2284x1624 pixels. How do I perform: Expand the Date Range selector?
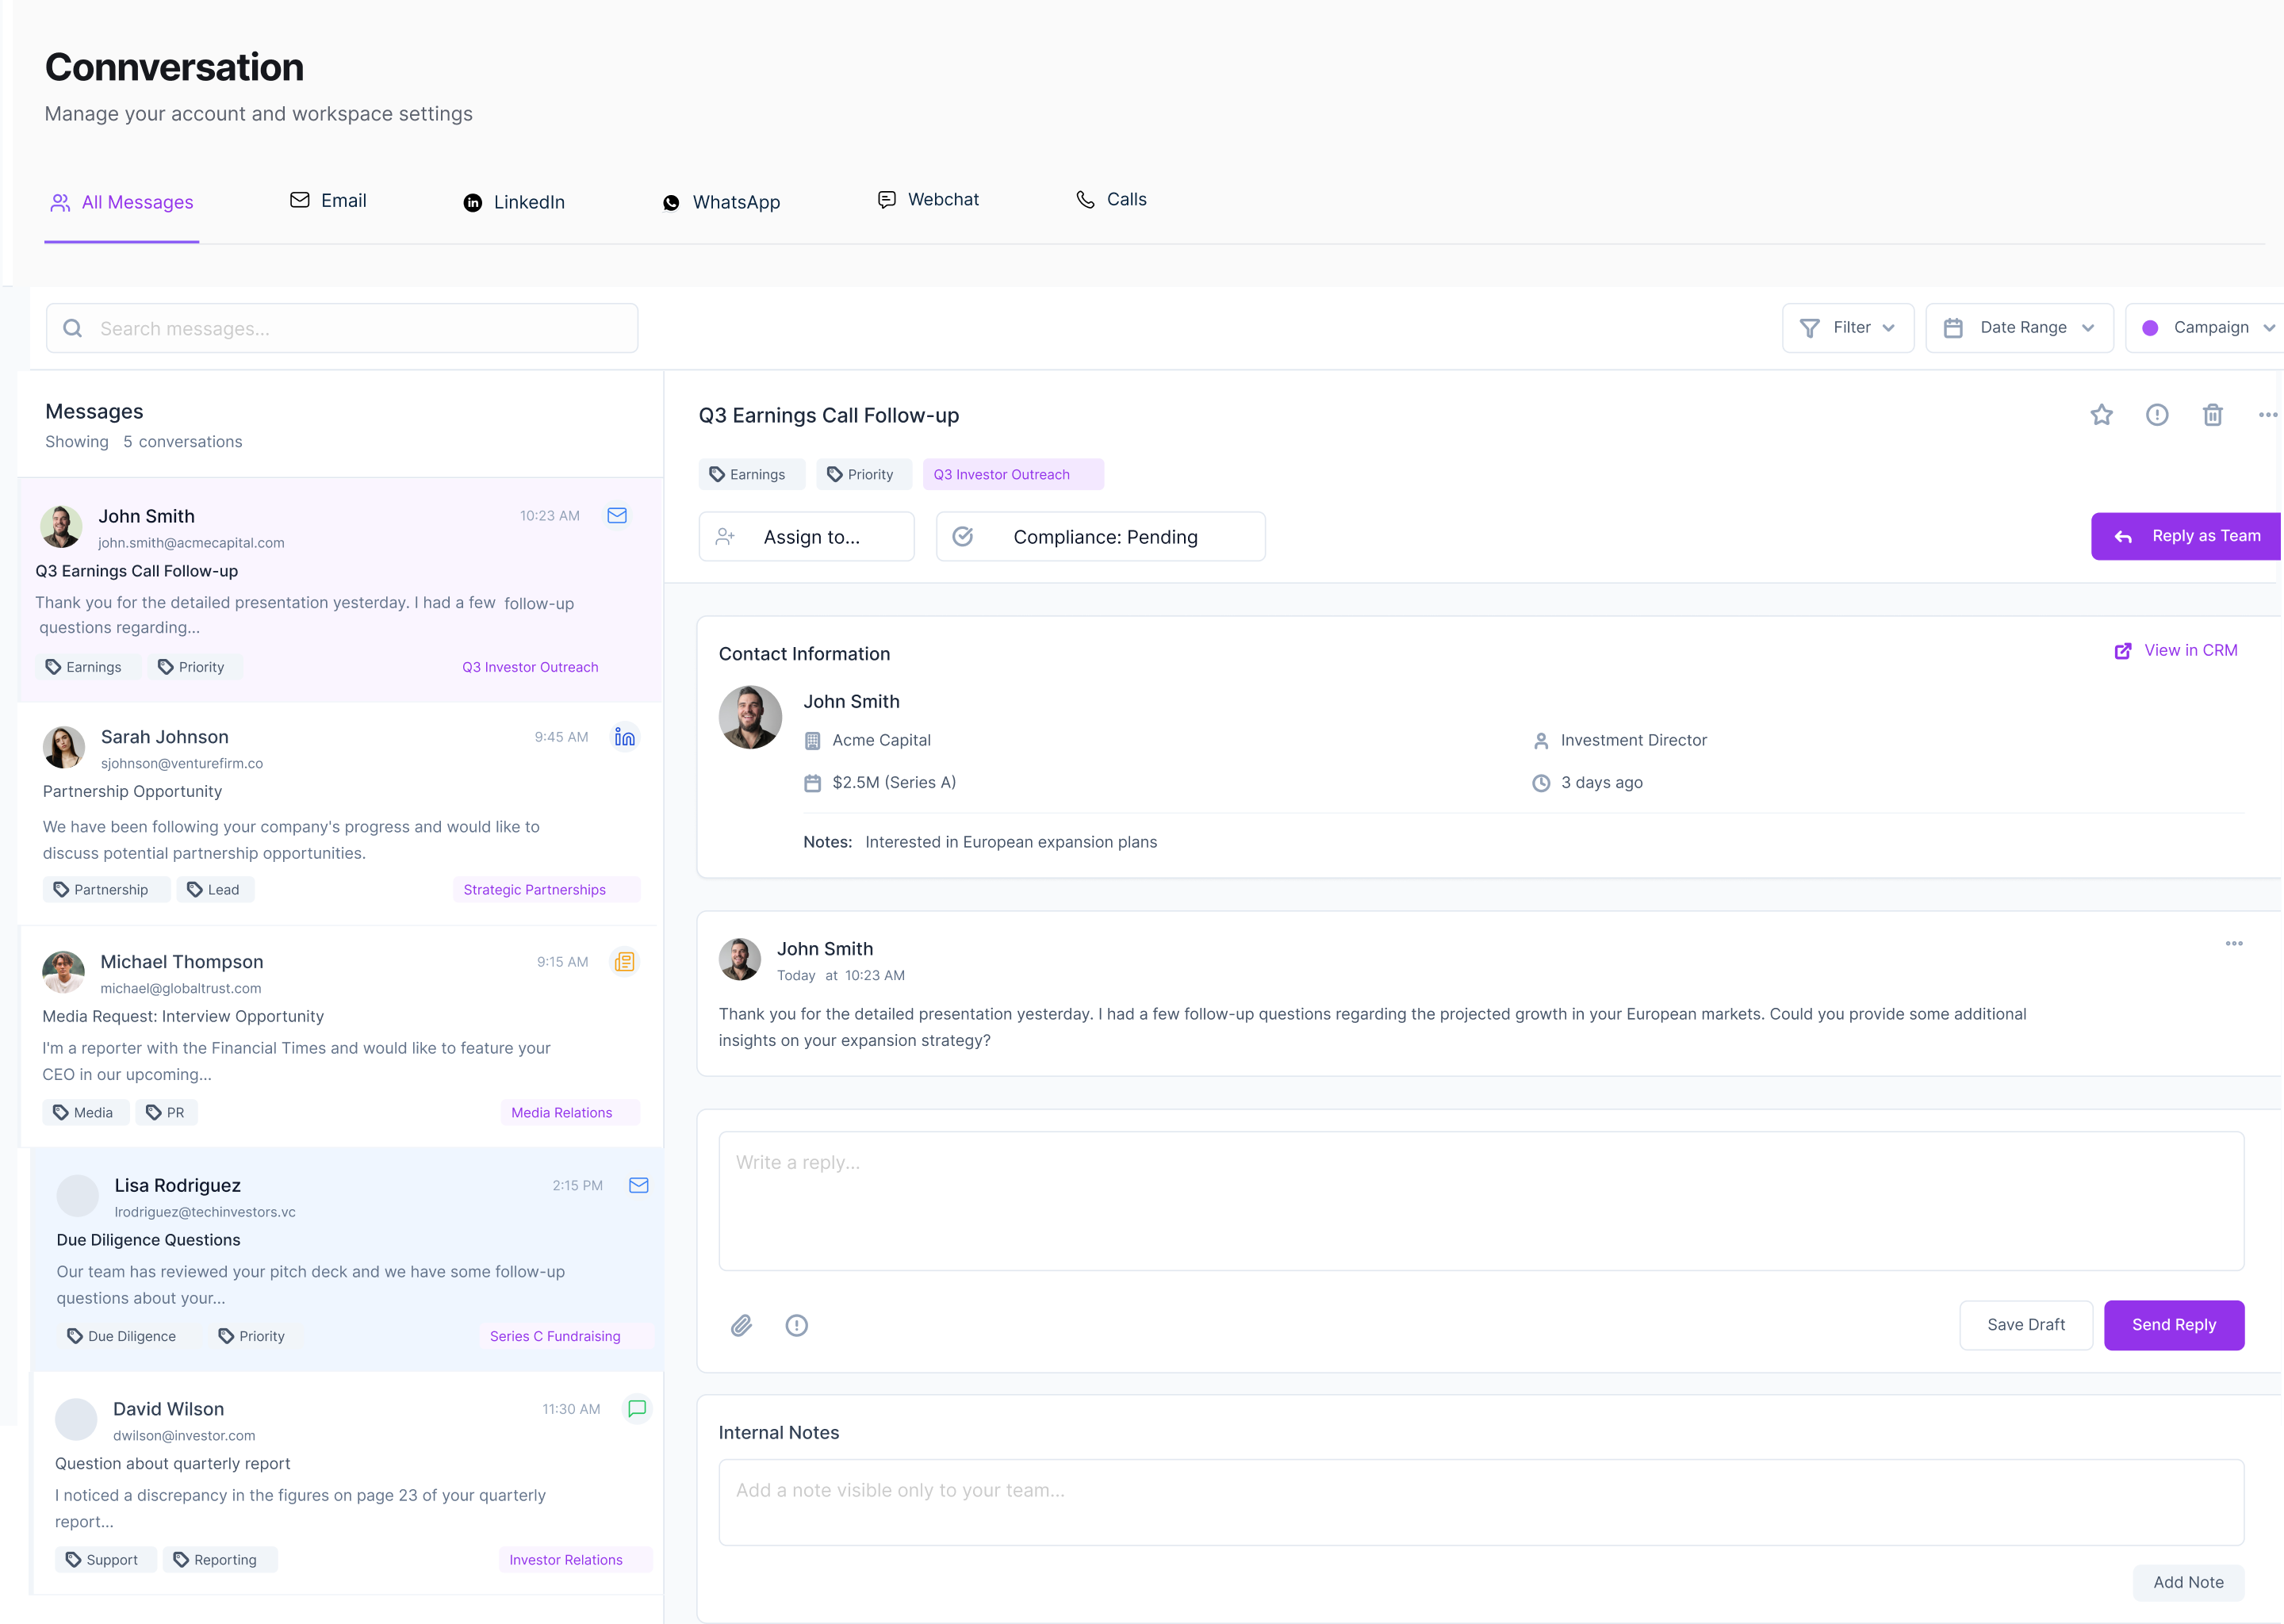point(2019,327)
